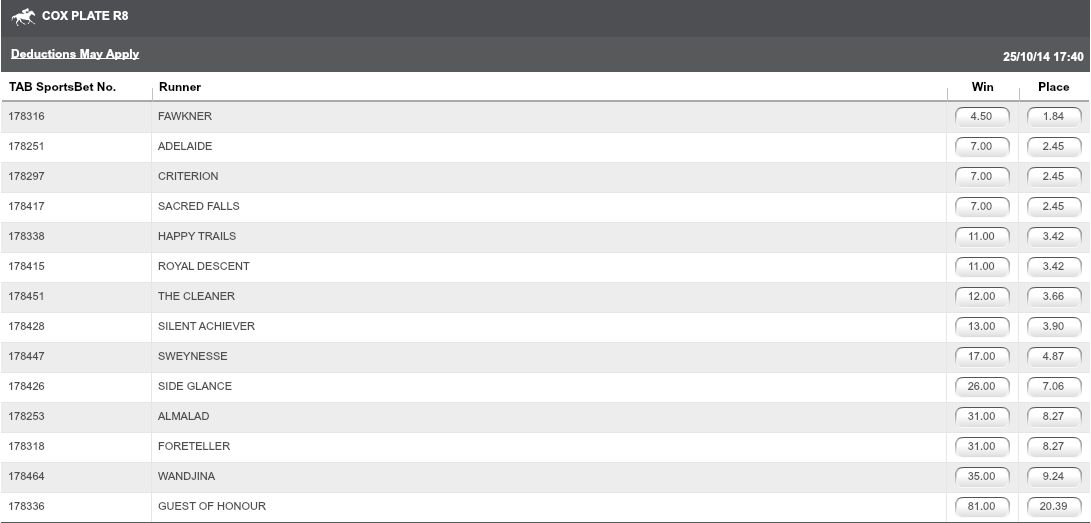Bet on Adelaide to win at 7.00
This screenshot has width=1091, height=523.
982,146
